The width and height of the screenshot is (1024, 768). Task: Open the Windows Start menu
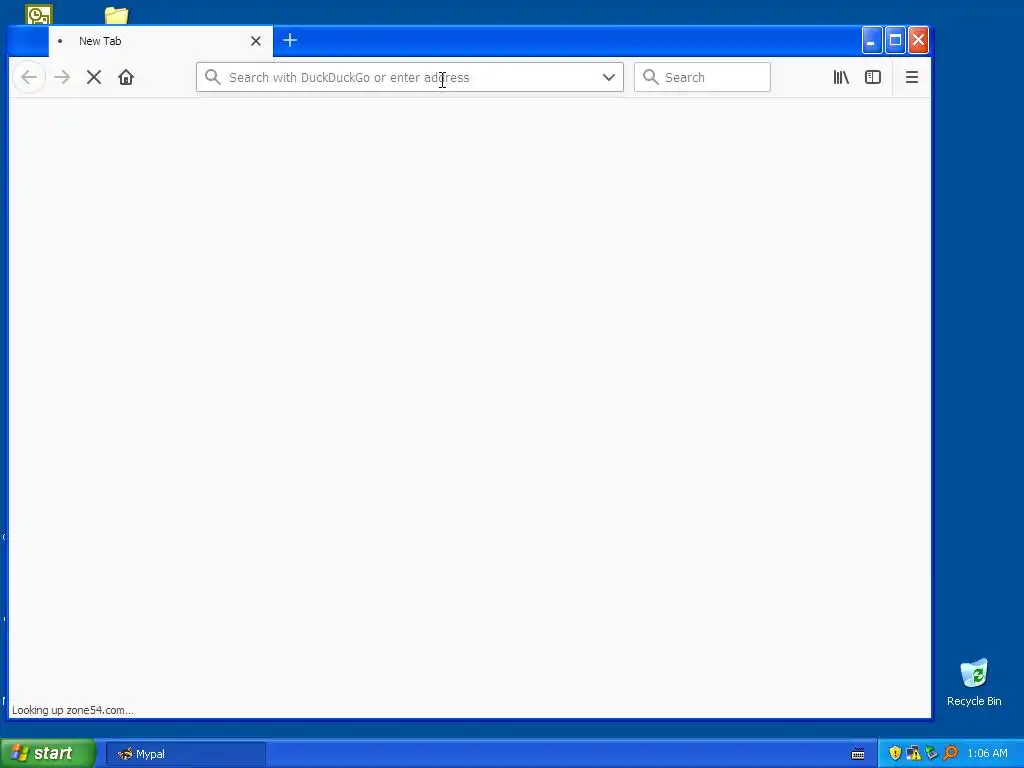pos(48,754)
